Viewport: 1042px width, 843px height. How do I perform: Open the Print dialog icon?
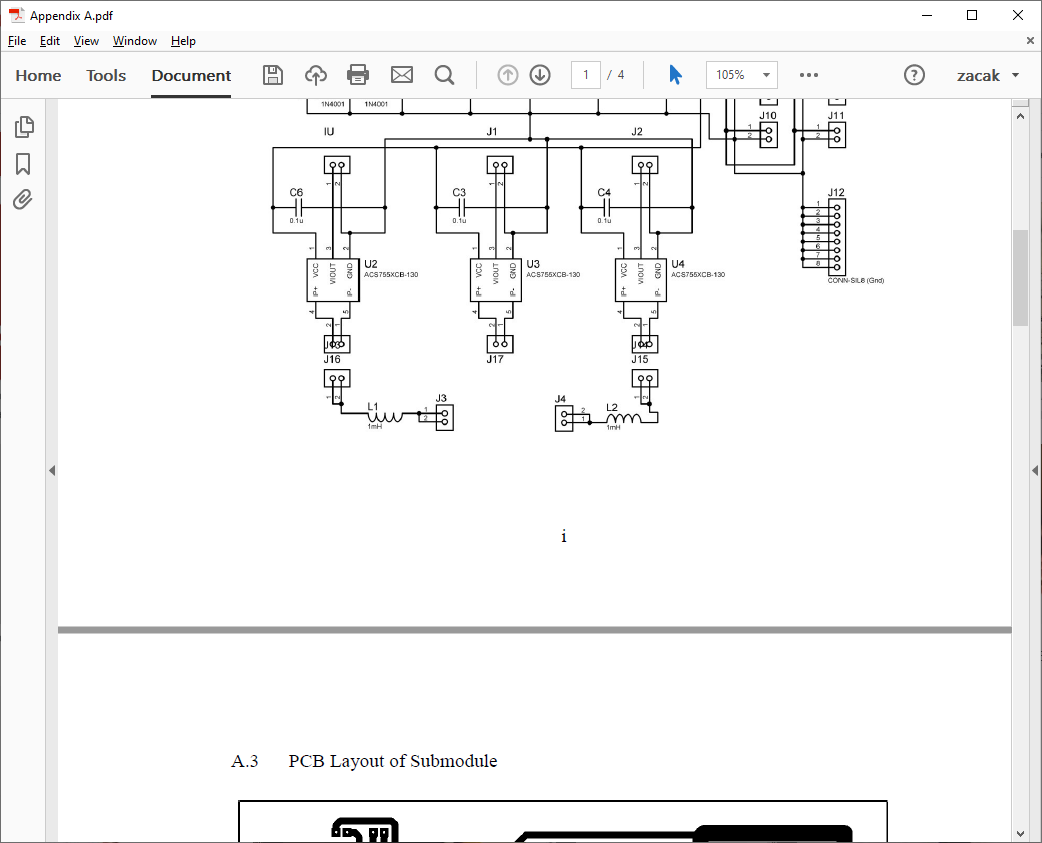pyautogui.click(x=358, y=74)
